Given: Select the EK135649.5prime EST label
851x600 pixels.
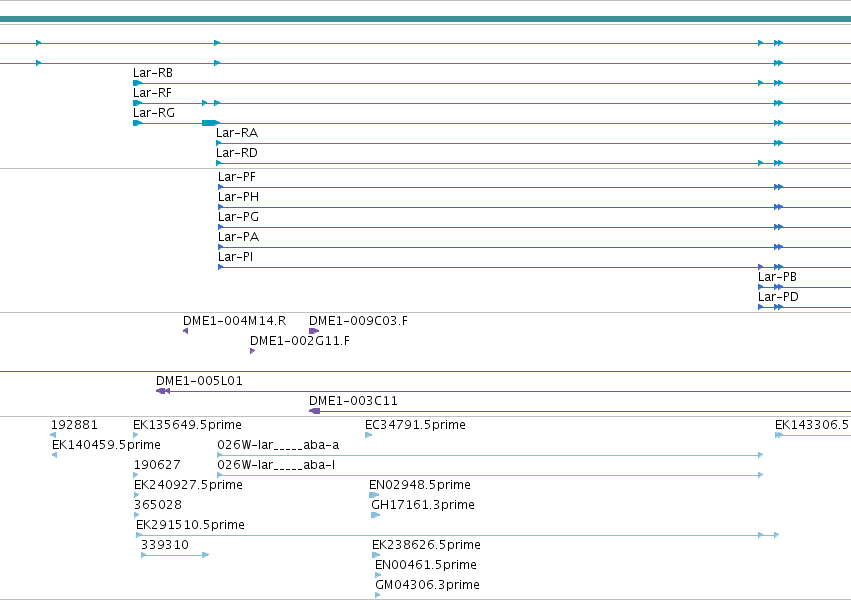Looking at the screenshot, I should [x=187, y=425].
